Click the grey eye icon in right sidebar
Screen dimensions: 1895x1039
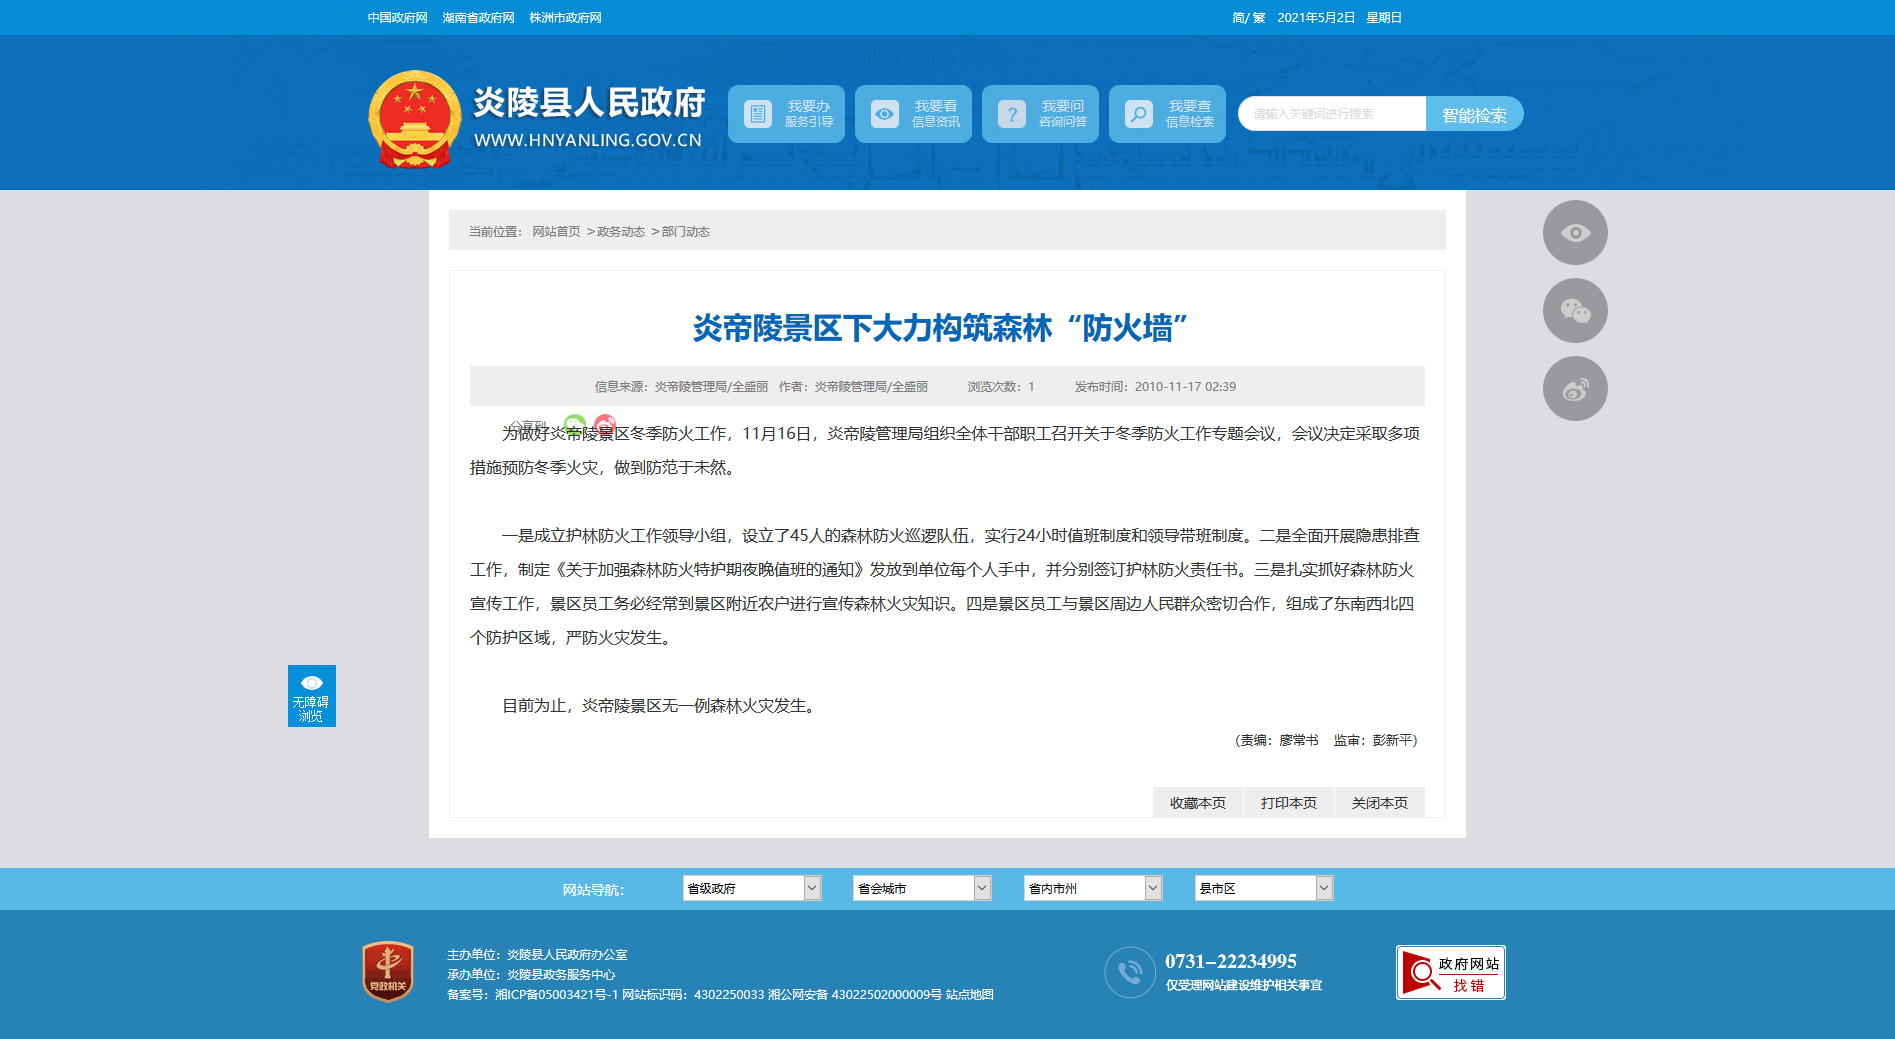[1575, 233]
